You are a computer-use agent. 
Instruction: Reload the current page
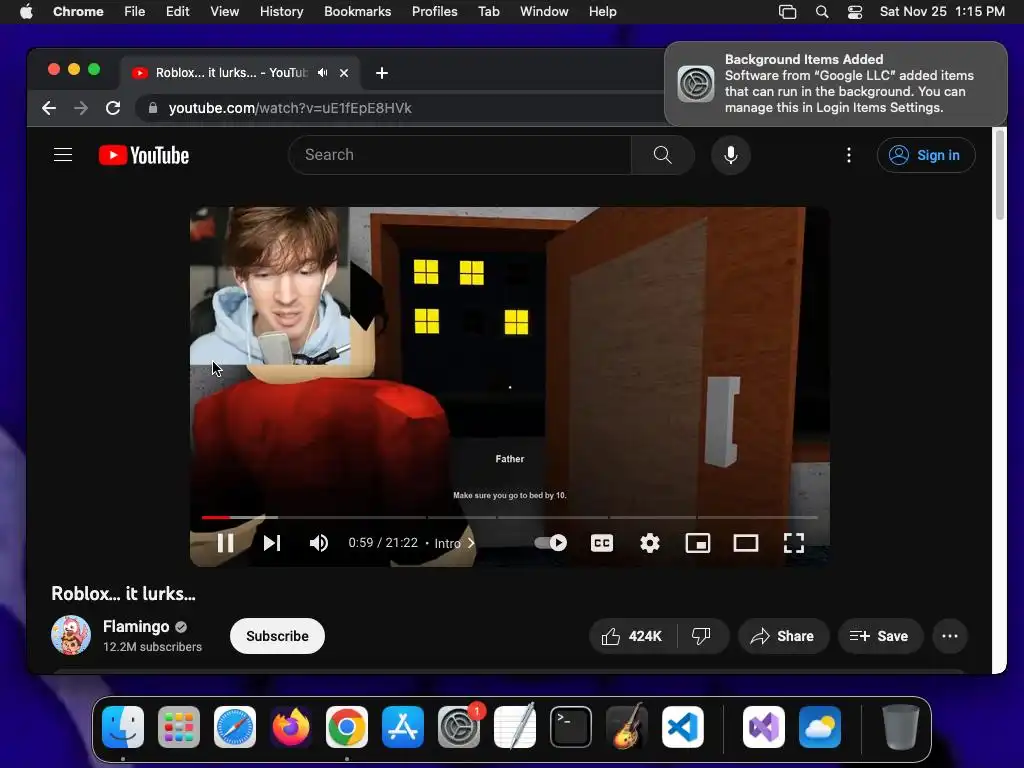[x=113, y=108]
